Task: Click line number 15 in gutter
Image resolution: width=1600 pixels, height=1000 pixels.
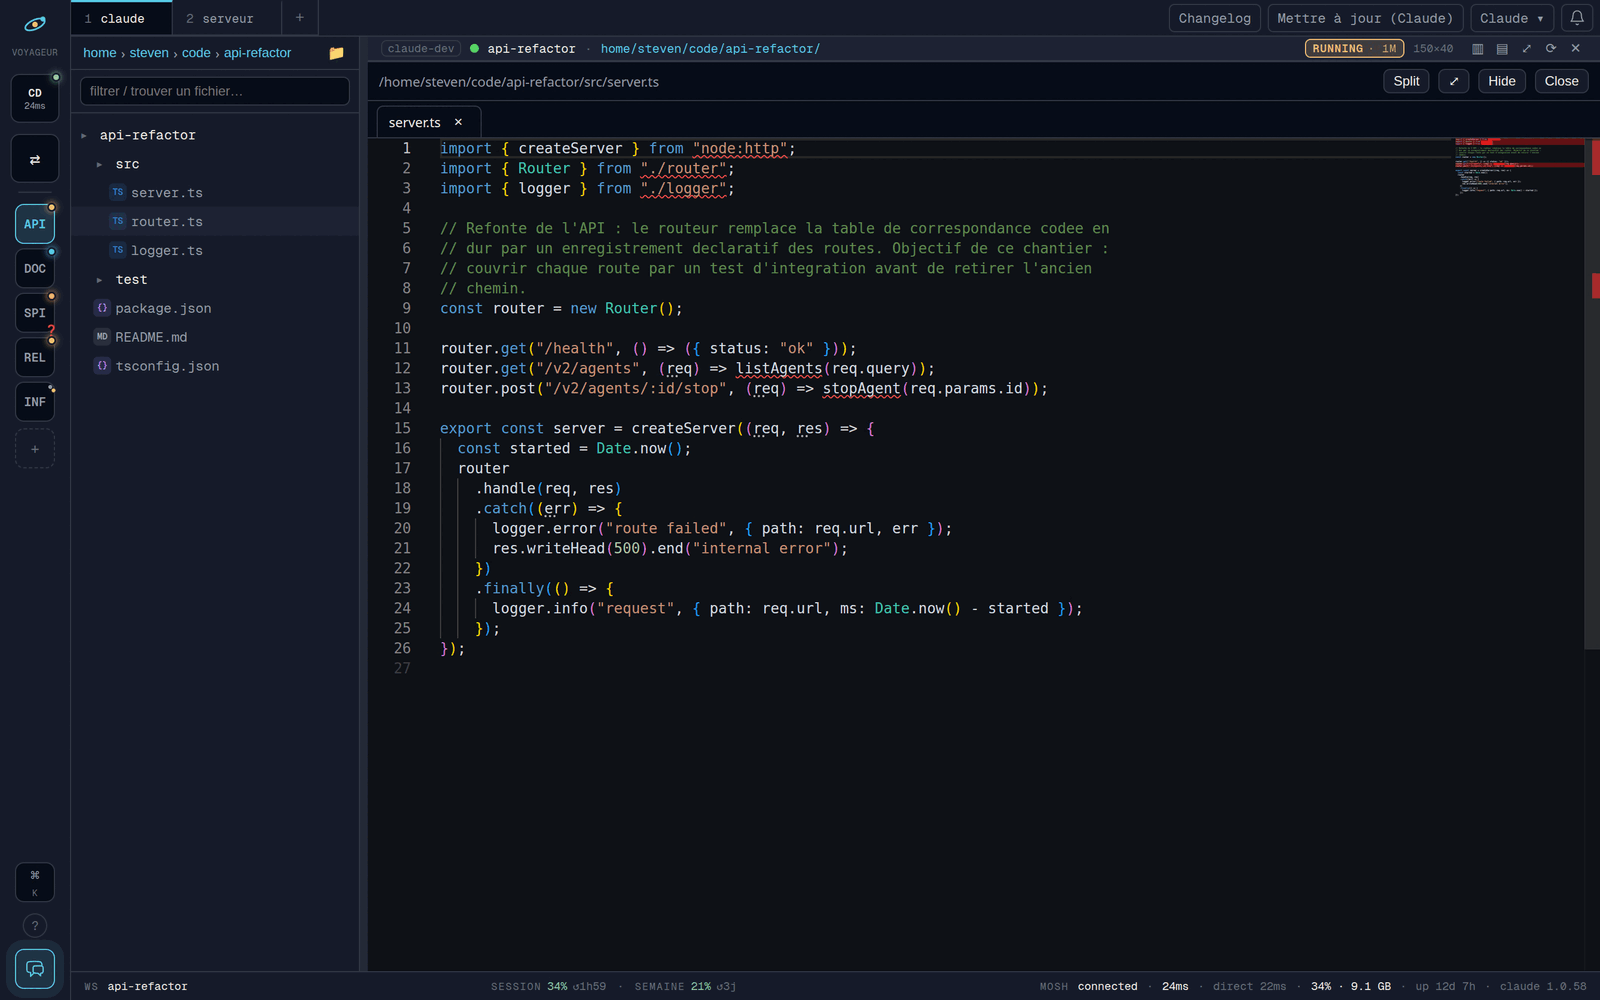Action: pos(402,428)
